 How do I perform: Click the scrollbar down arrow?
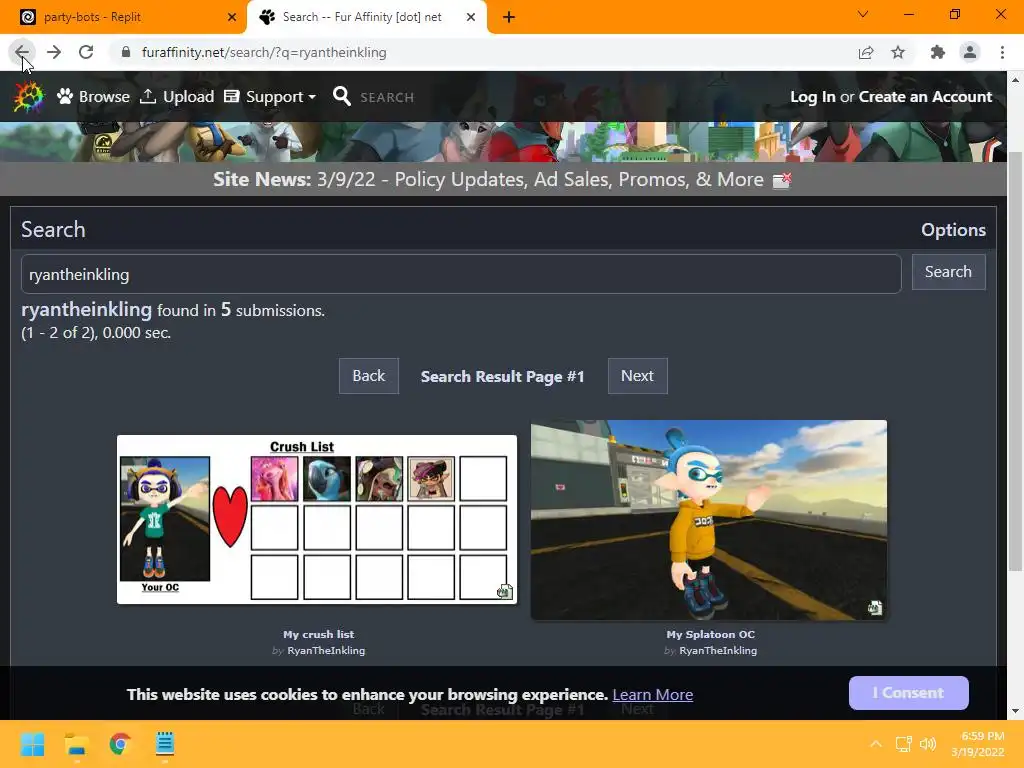coord(1015,711)
